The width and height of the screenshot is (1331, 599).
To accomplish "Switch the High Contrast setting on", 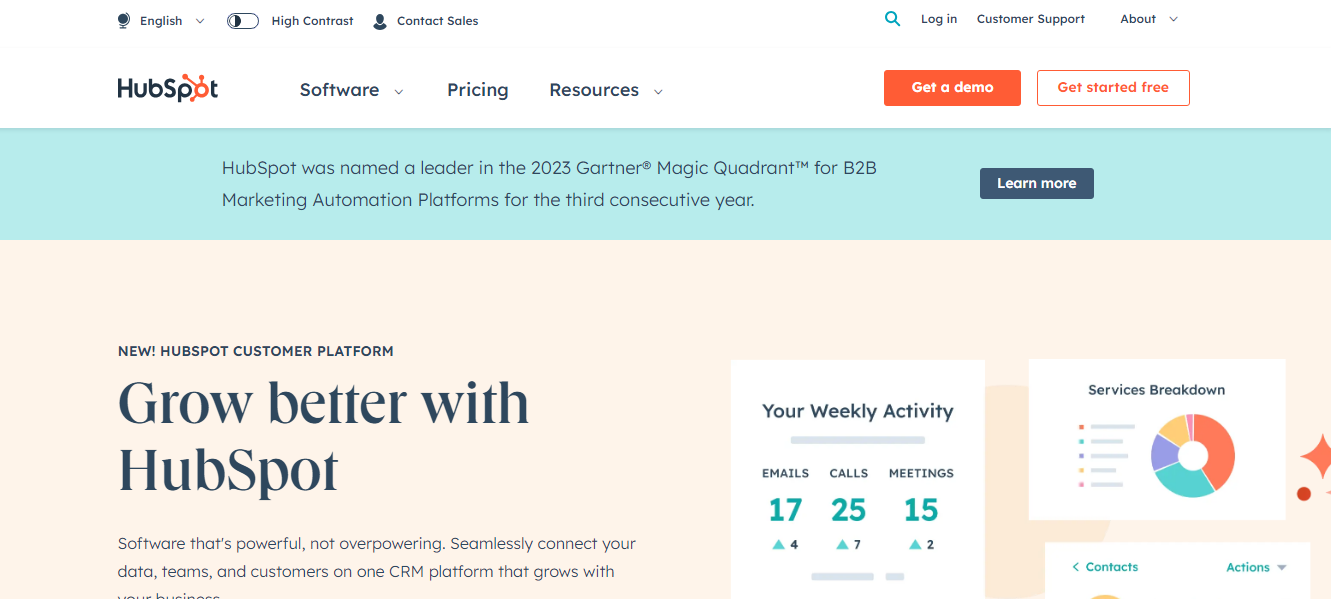I will coord(242,19).
